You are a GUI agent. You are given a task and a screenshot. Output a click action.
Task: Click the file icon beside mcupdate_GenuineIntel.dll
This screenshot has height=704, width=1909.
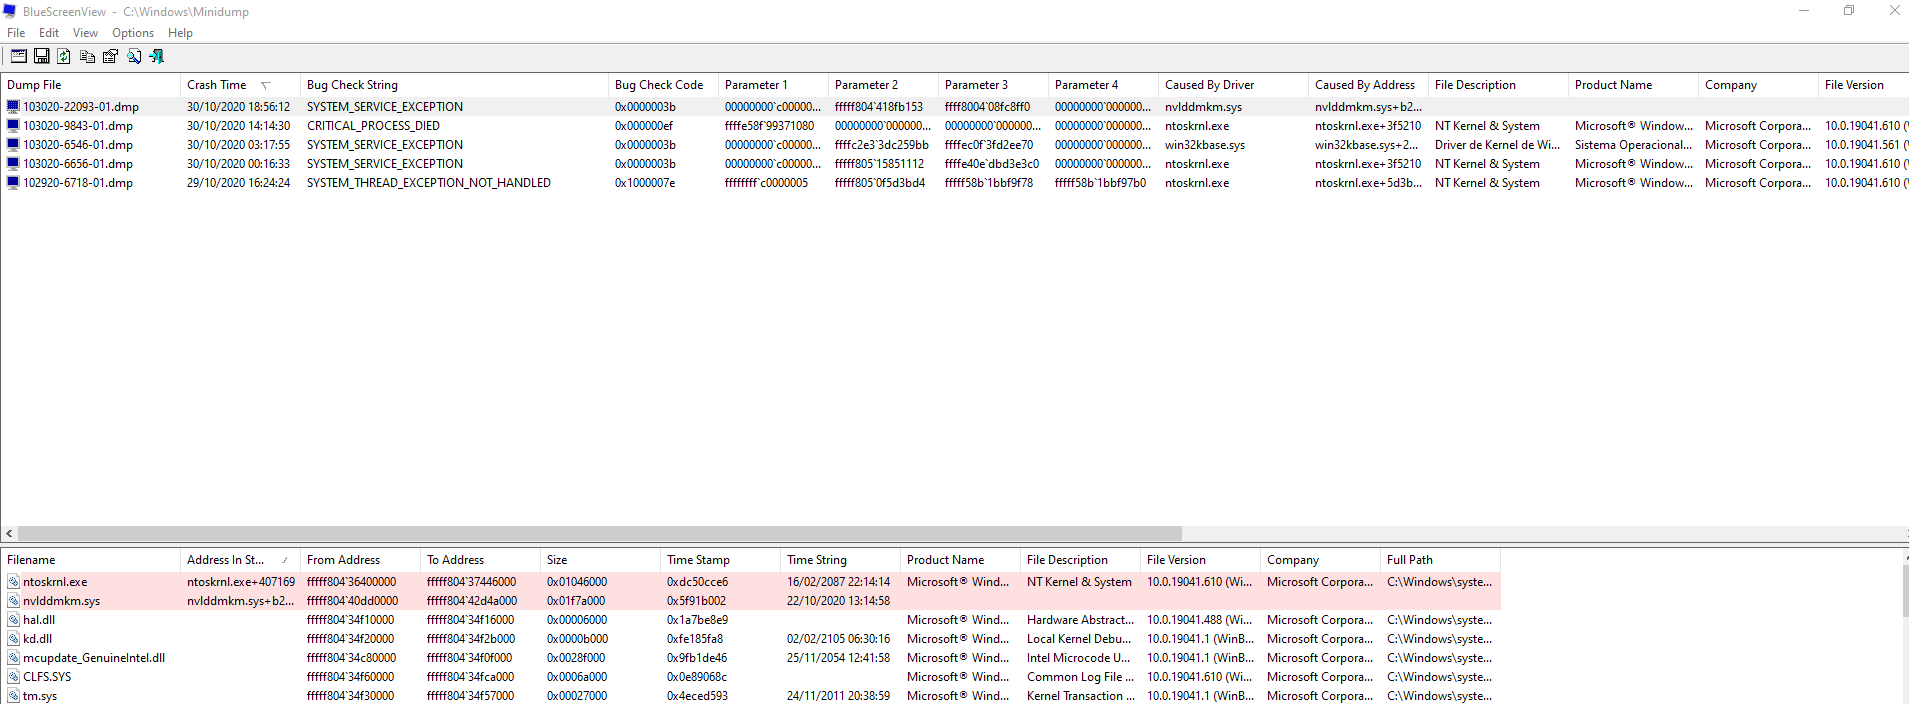[13, 658]
